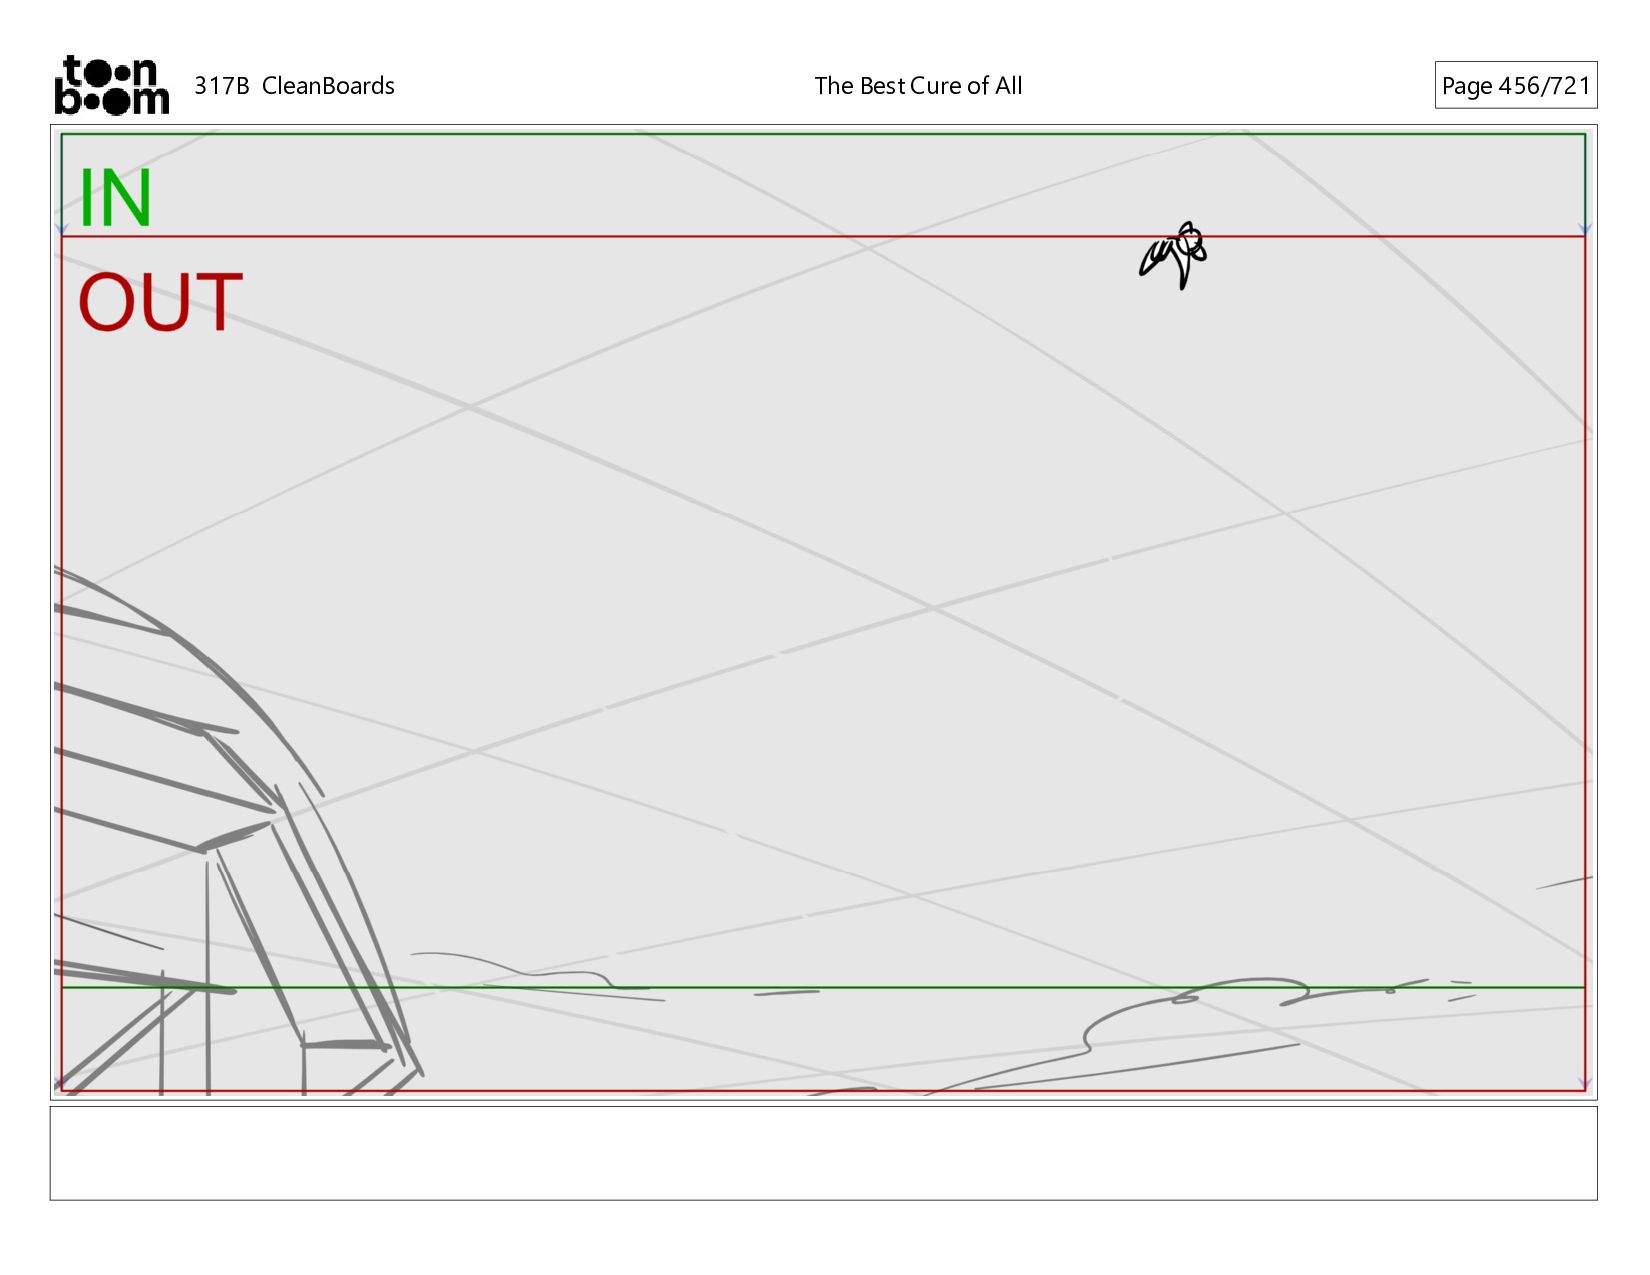The width and height of the screenshot is (1650, 1275).
Task: Click the empty caption box below the panel
Action: [823, 1153]
